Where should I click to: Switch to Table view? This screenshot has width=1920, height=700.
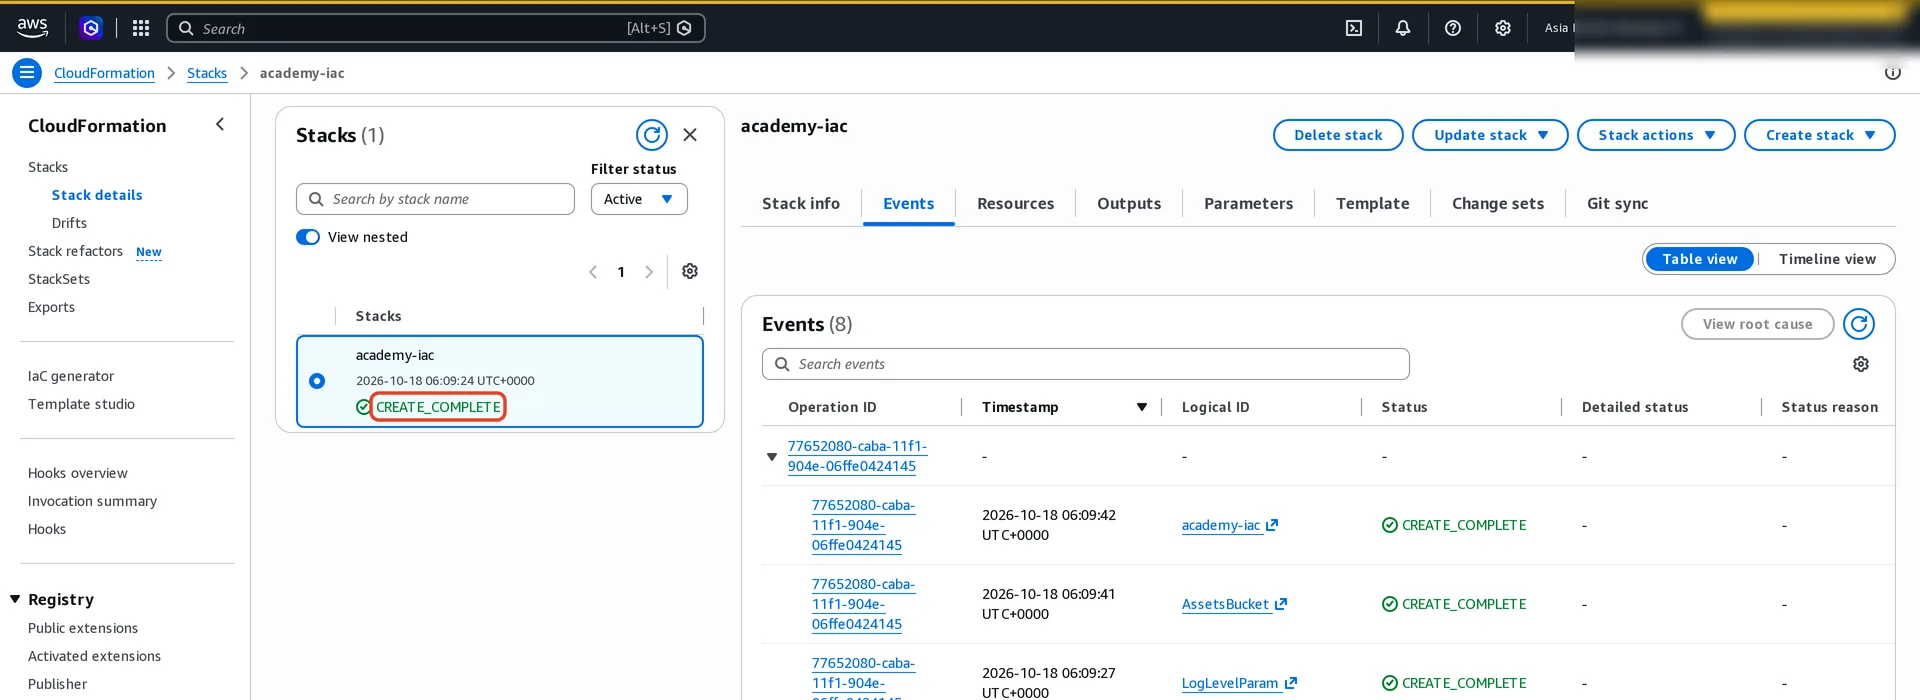pyautogui.click(x=1700, y=259)
